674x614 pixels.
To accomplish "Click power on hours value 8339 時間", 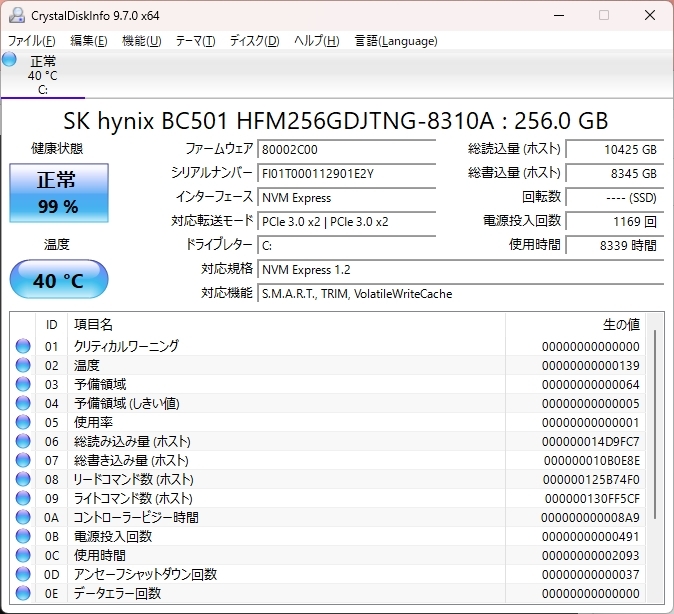I will point(615,246).
